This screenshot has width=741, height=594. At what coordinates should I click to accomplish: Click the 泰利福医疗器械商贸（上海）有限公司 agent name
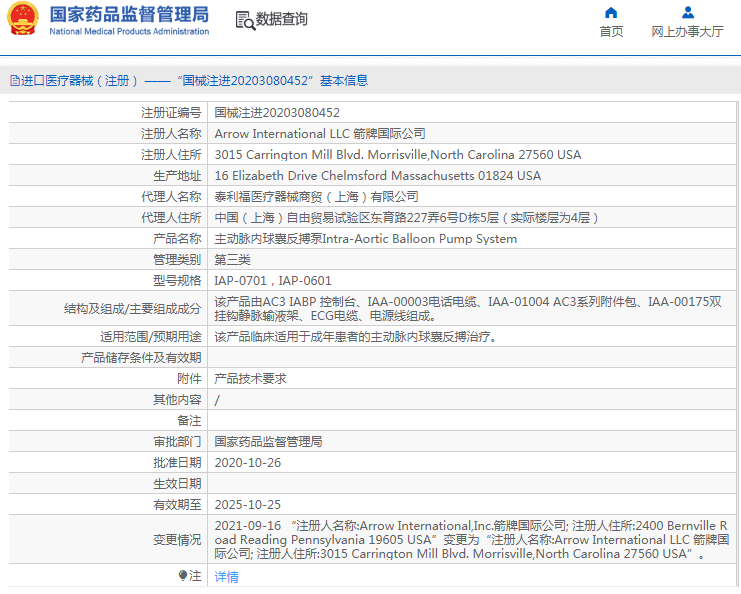[317, 197]
